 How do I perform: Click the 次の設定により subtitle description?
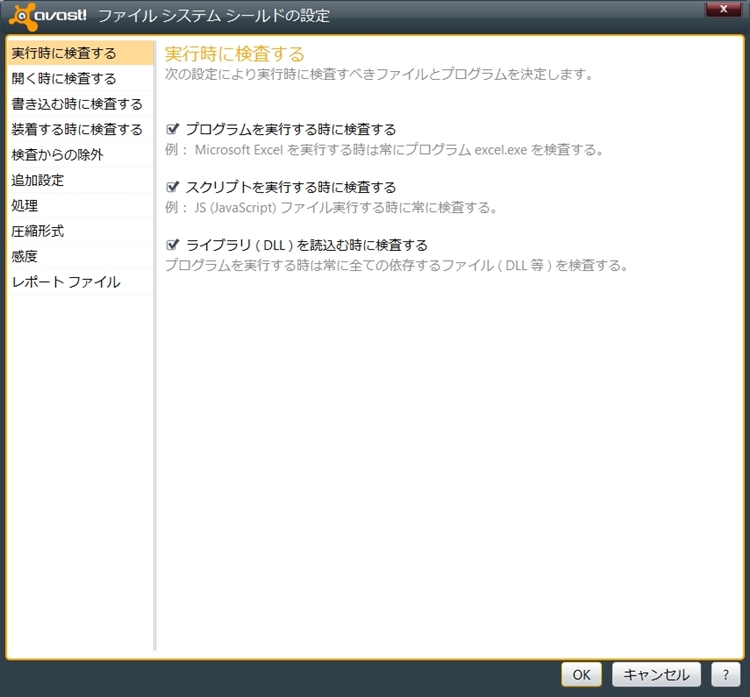coord(379,74)
